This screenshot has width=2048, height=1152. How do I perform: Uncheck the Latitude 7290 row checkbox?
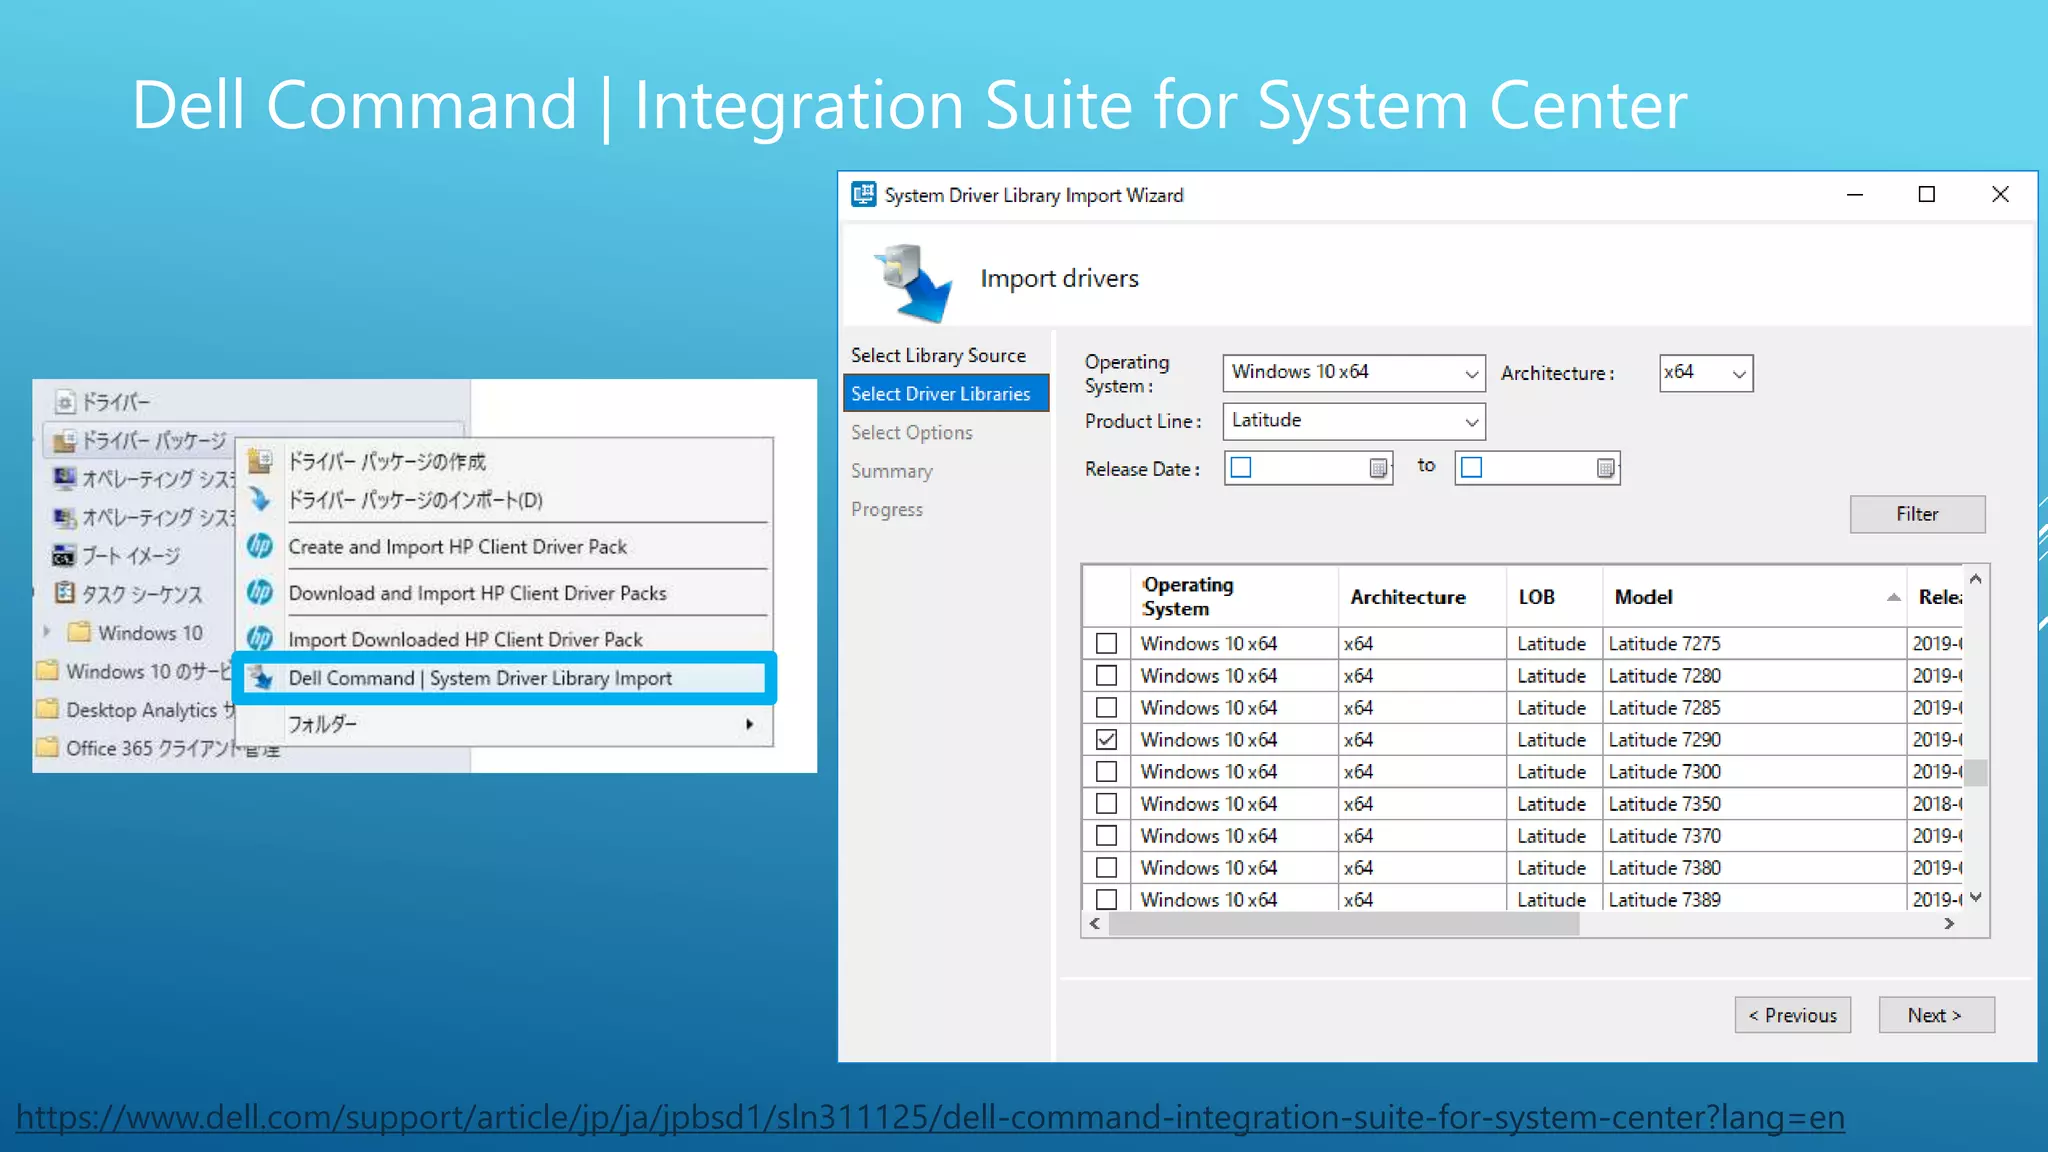coord(1106,739)
